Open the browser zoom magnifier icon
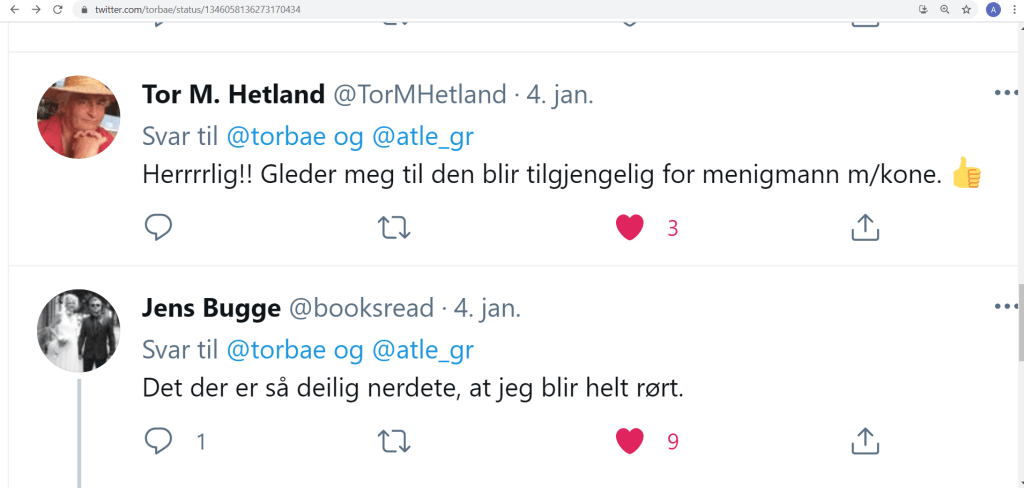Screen dimensions: 1024x488 point(944,9)
